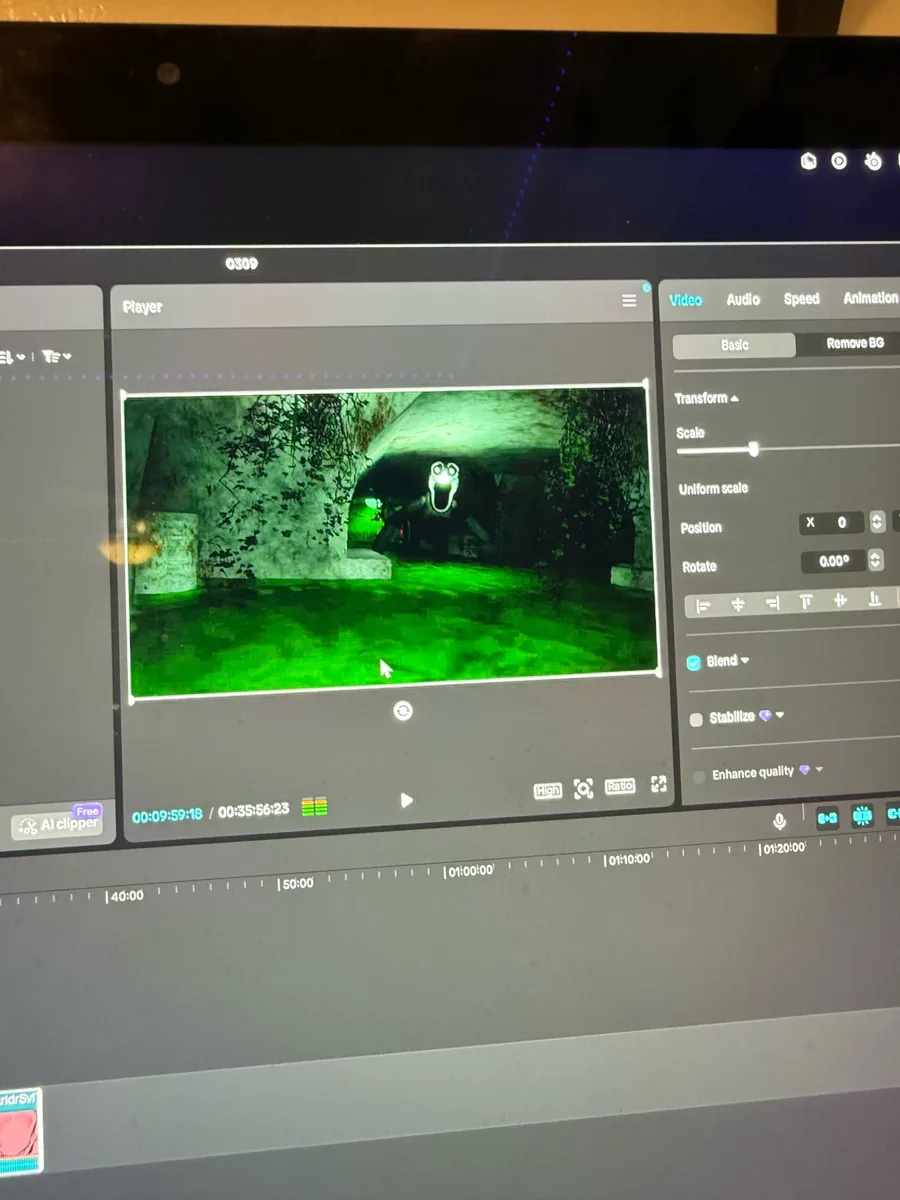Screen dimensions: 900x1200
Task: Click the third menu bar tray icon
Action: point(874,161)
